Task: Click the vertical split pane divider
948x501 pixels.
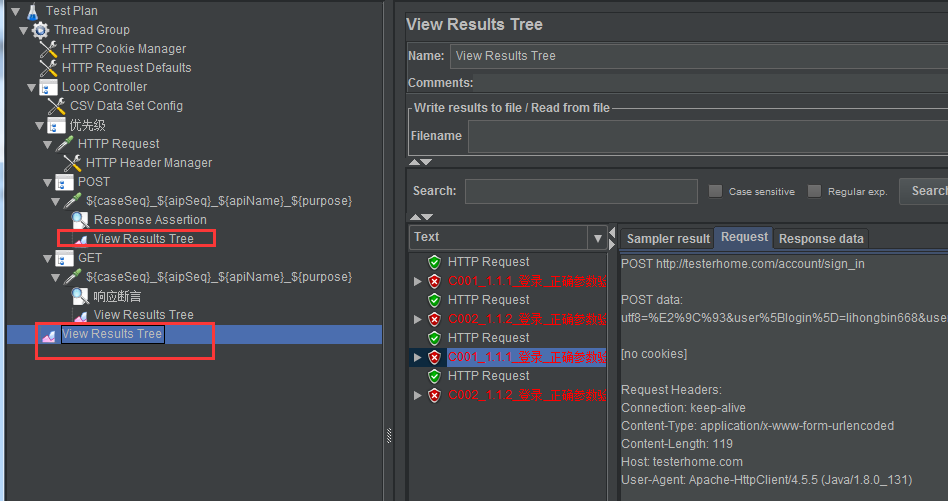Action: (389, 430)
